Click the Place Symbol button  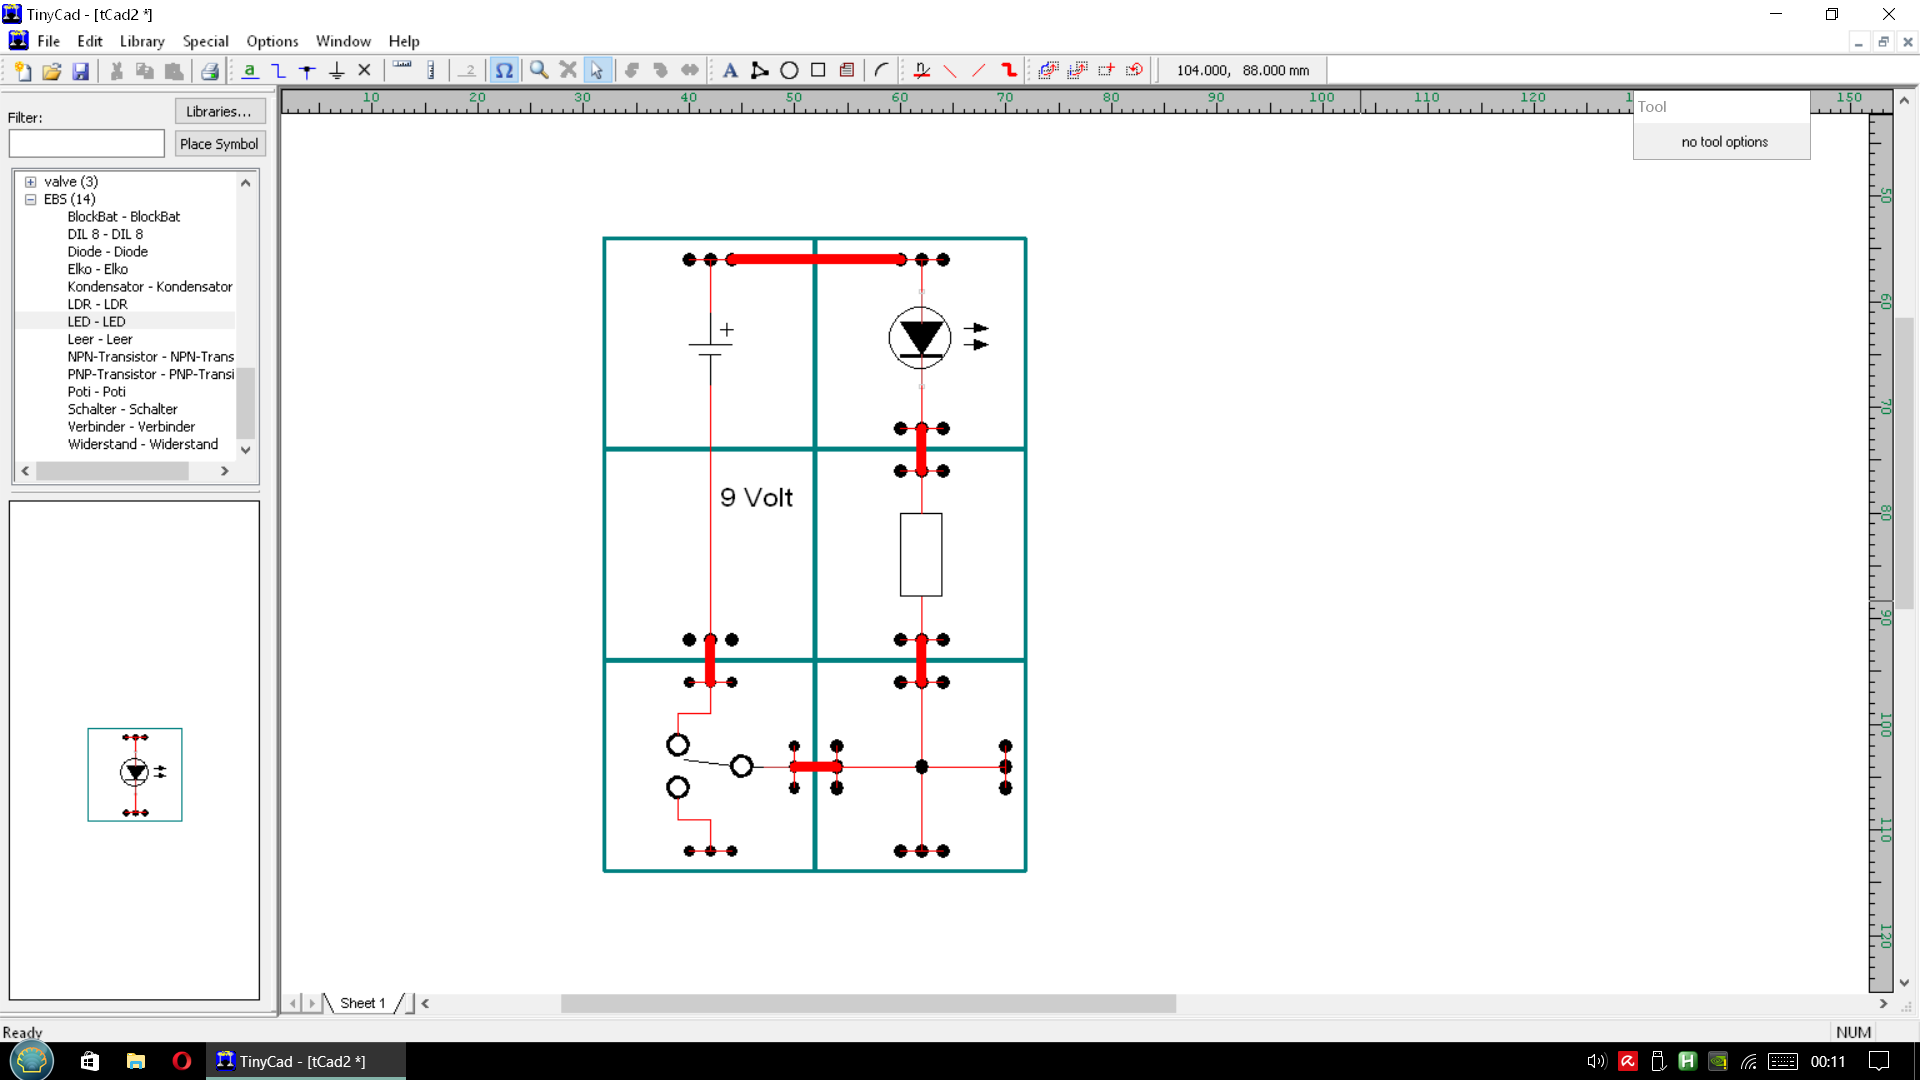click(x=219, y=144)
